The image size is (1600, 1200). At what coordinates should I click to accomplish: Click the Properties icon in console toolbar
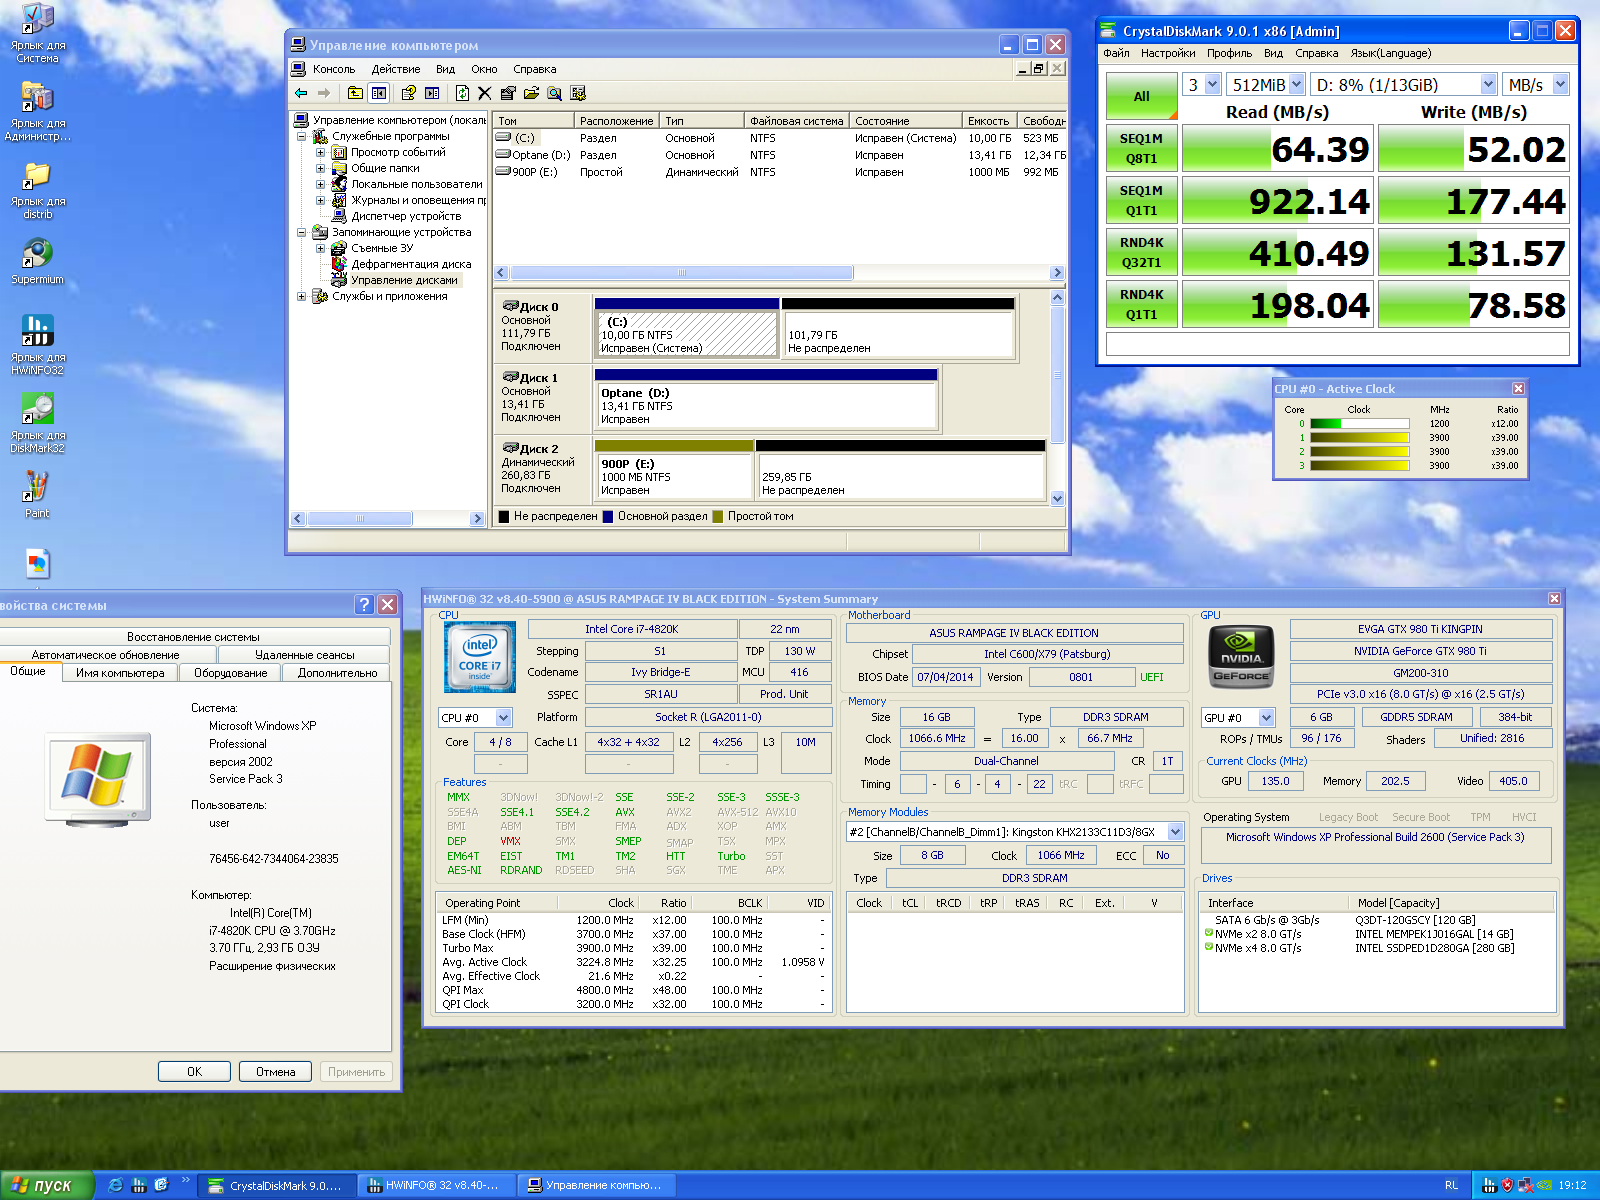[x=508, y=93]
